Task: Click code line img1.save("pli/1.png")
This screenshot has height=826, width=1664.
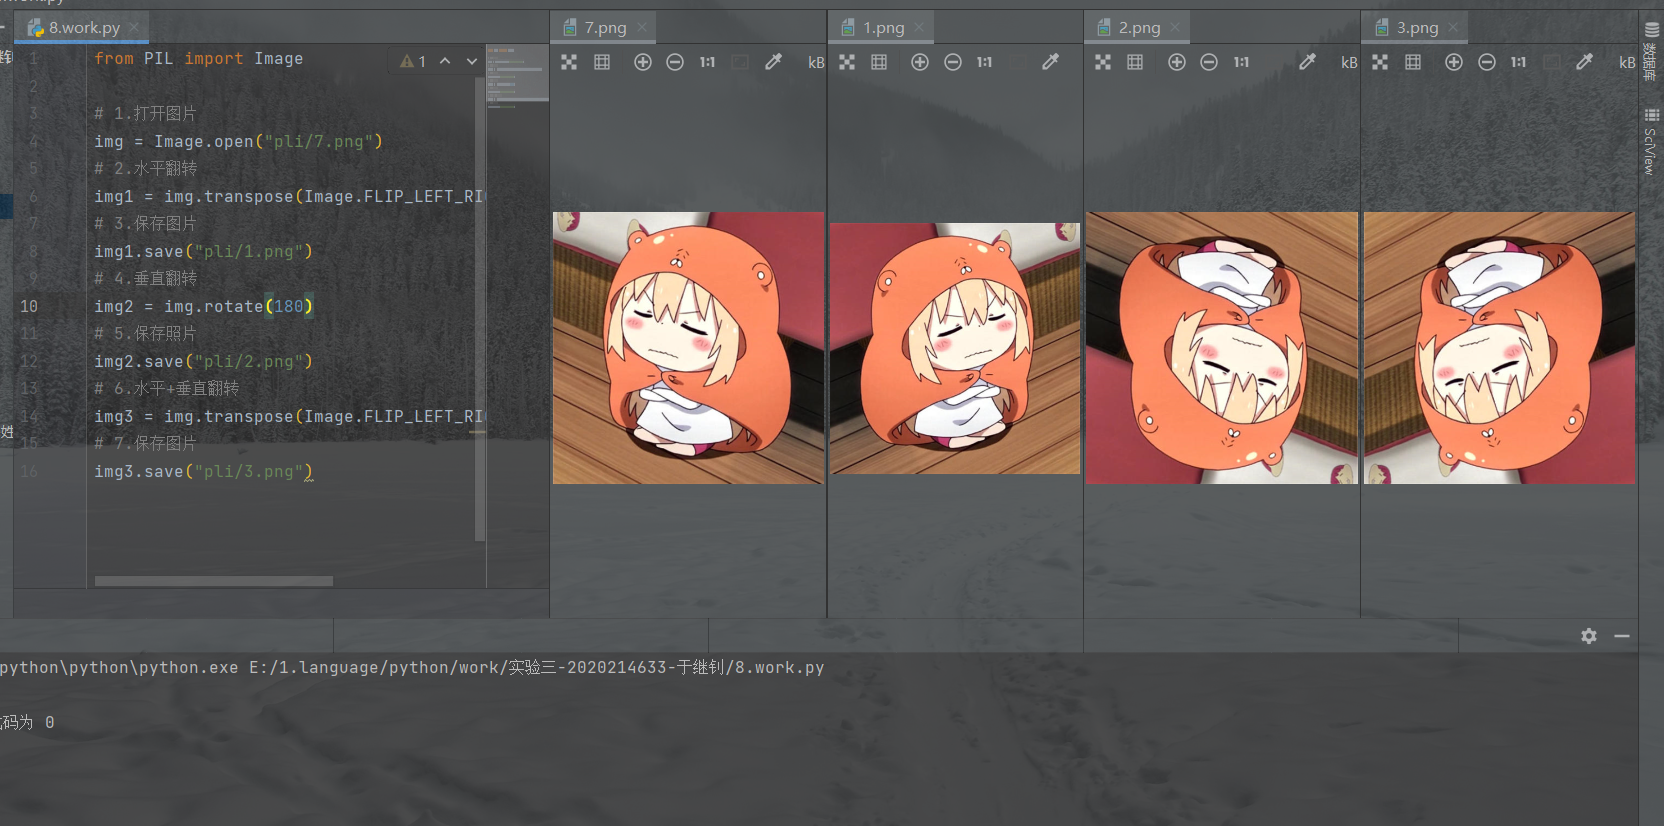Action: (x=204, y=252)
